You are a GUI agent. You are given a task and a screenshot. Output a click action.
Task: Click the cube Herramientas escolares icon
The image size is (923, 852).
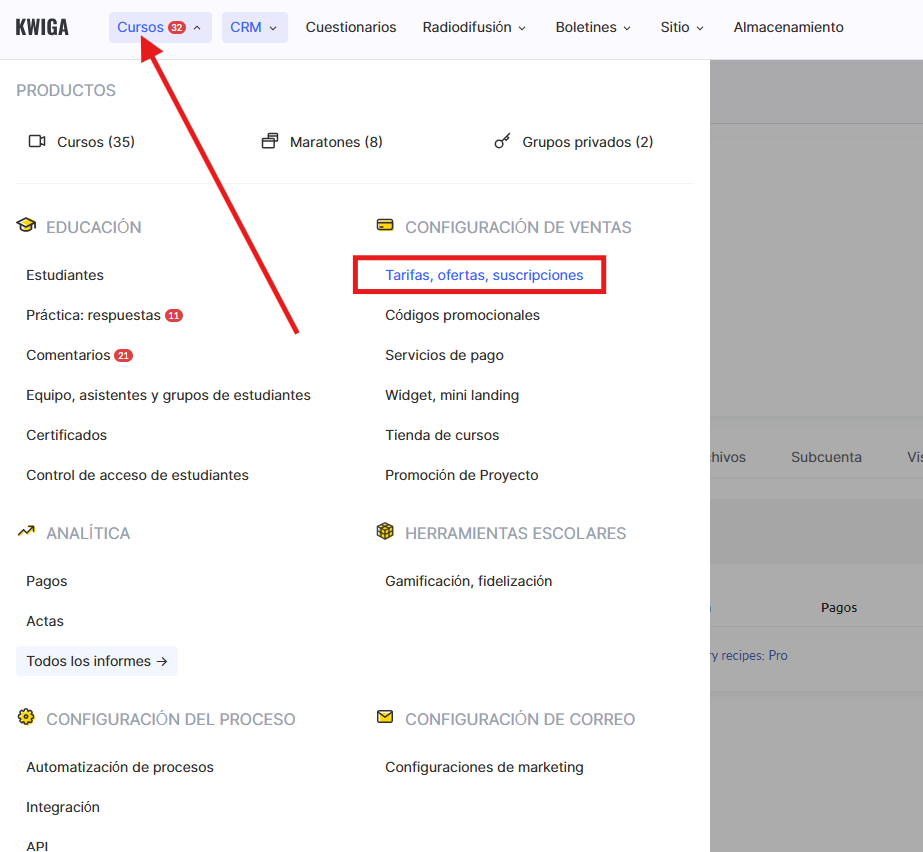coord(385,532)
